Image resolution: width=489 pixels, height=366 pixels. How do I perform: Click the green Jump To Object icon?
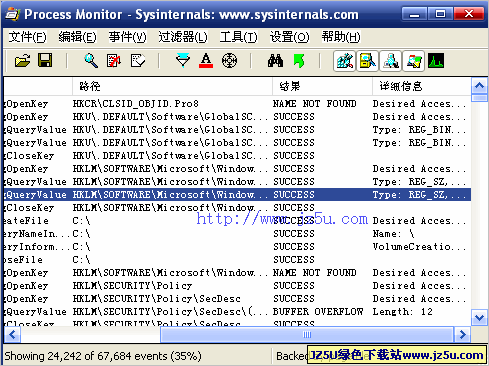pos(299,61)
